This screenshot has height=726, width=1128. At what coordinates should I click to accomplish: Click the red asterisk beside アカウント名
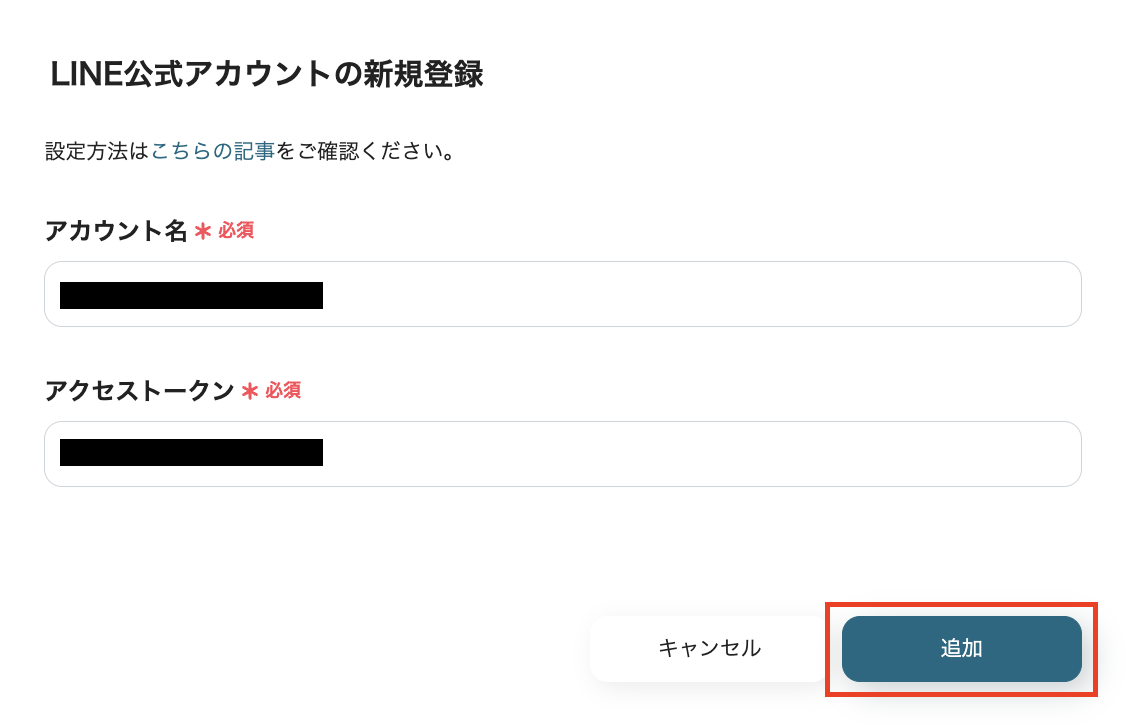(203, 231)
